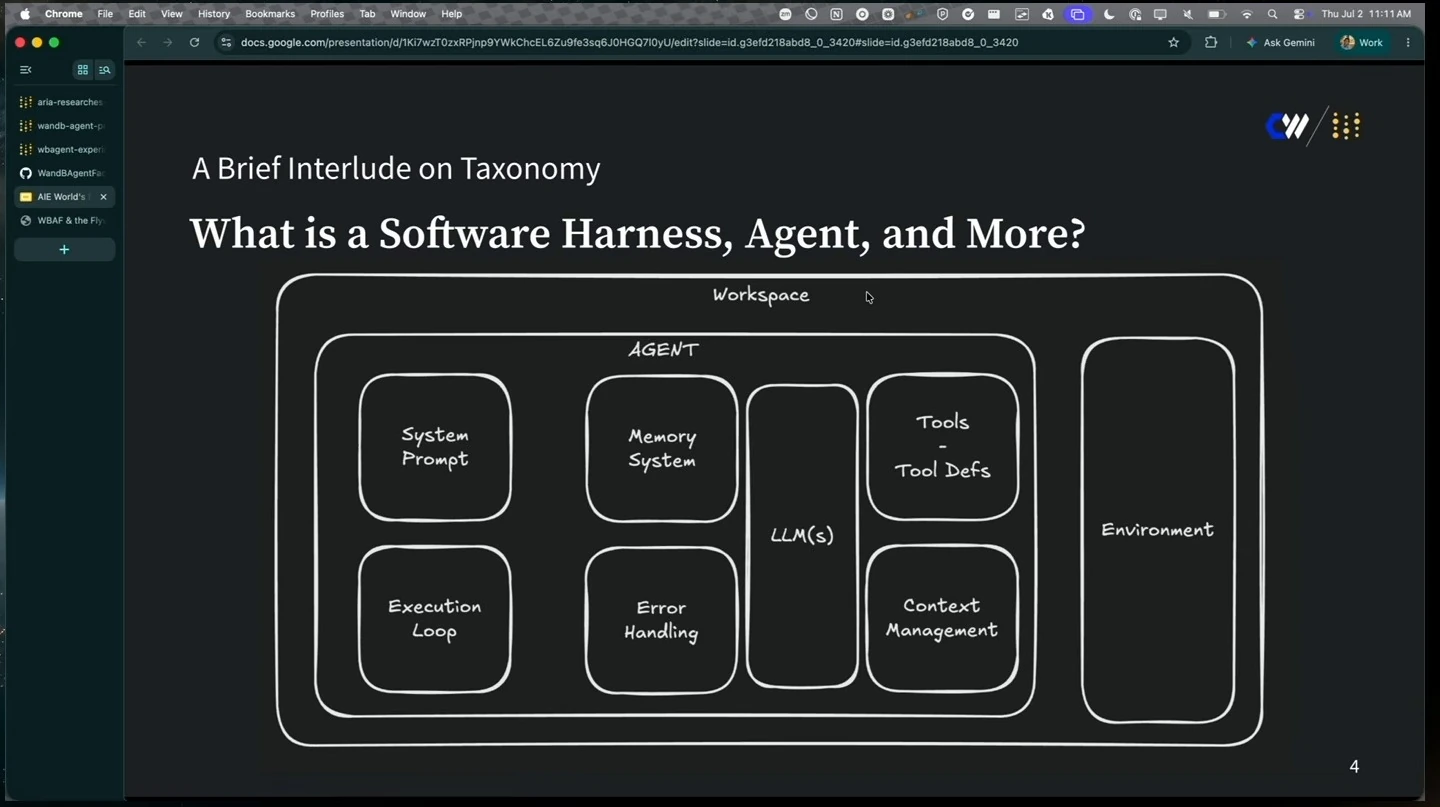The width and height of the screenshot is (1440, 807).
Task: Toggle the Do Not Disturb moon icon
Action: point(1109,14)
